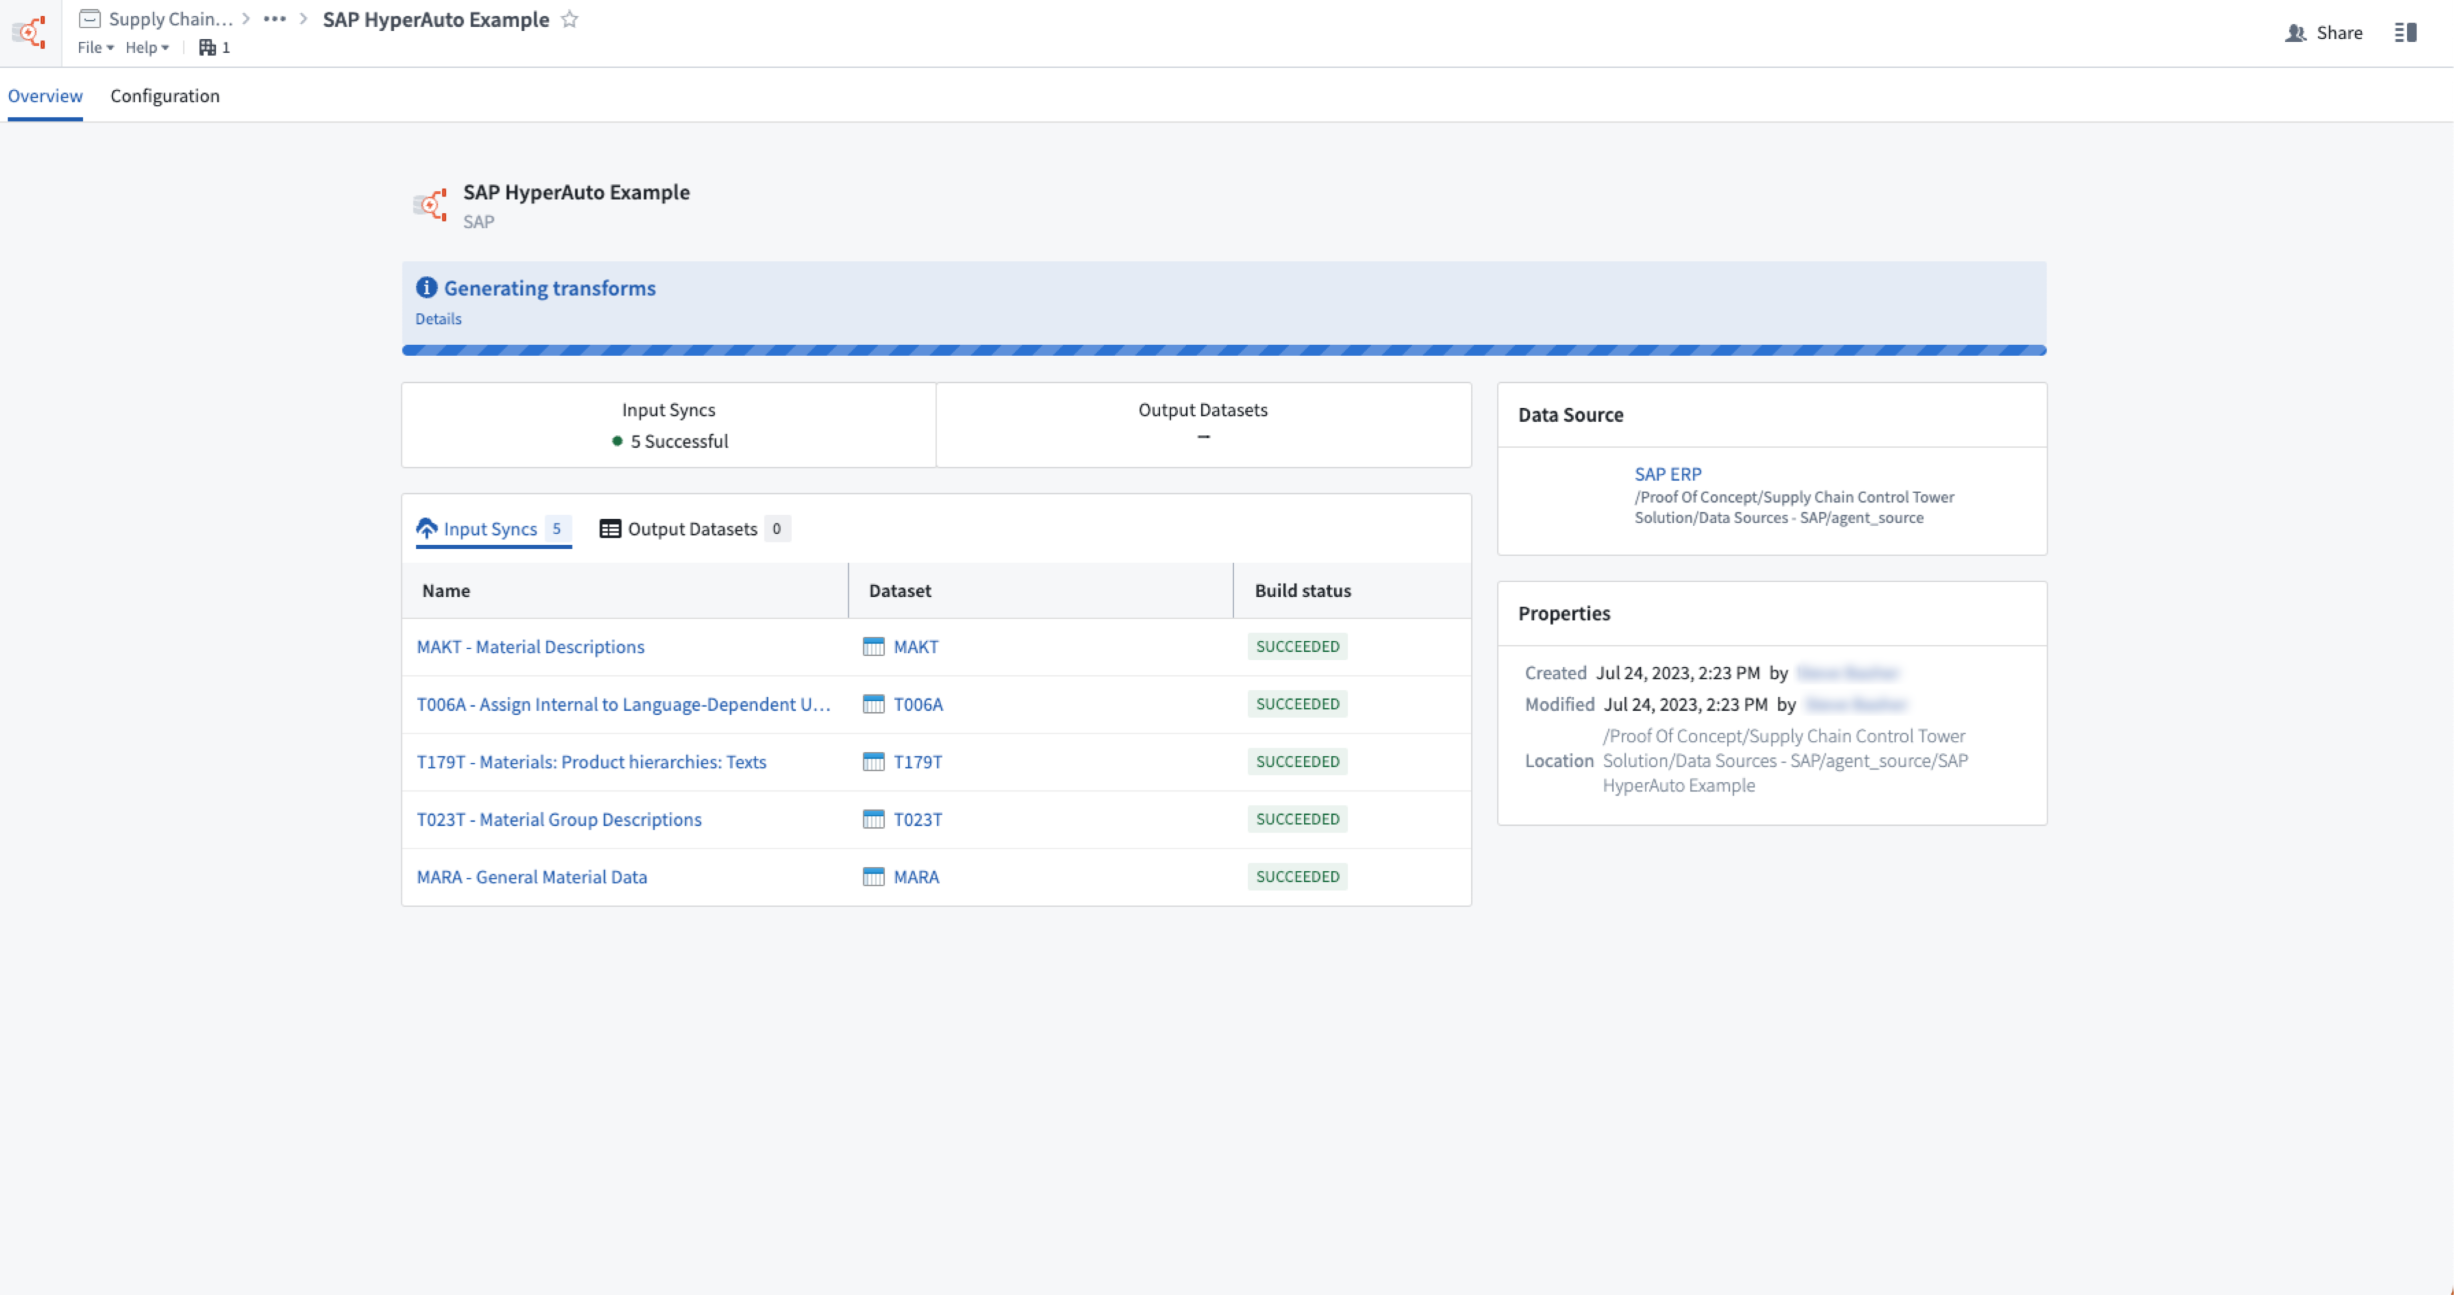Click the dataset icon next to T006A

tap(873, 704)
